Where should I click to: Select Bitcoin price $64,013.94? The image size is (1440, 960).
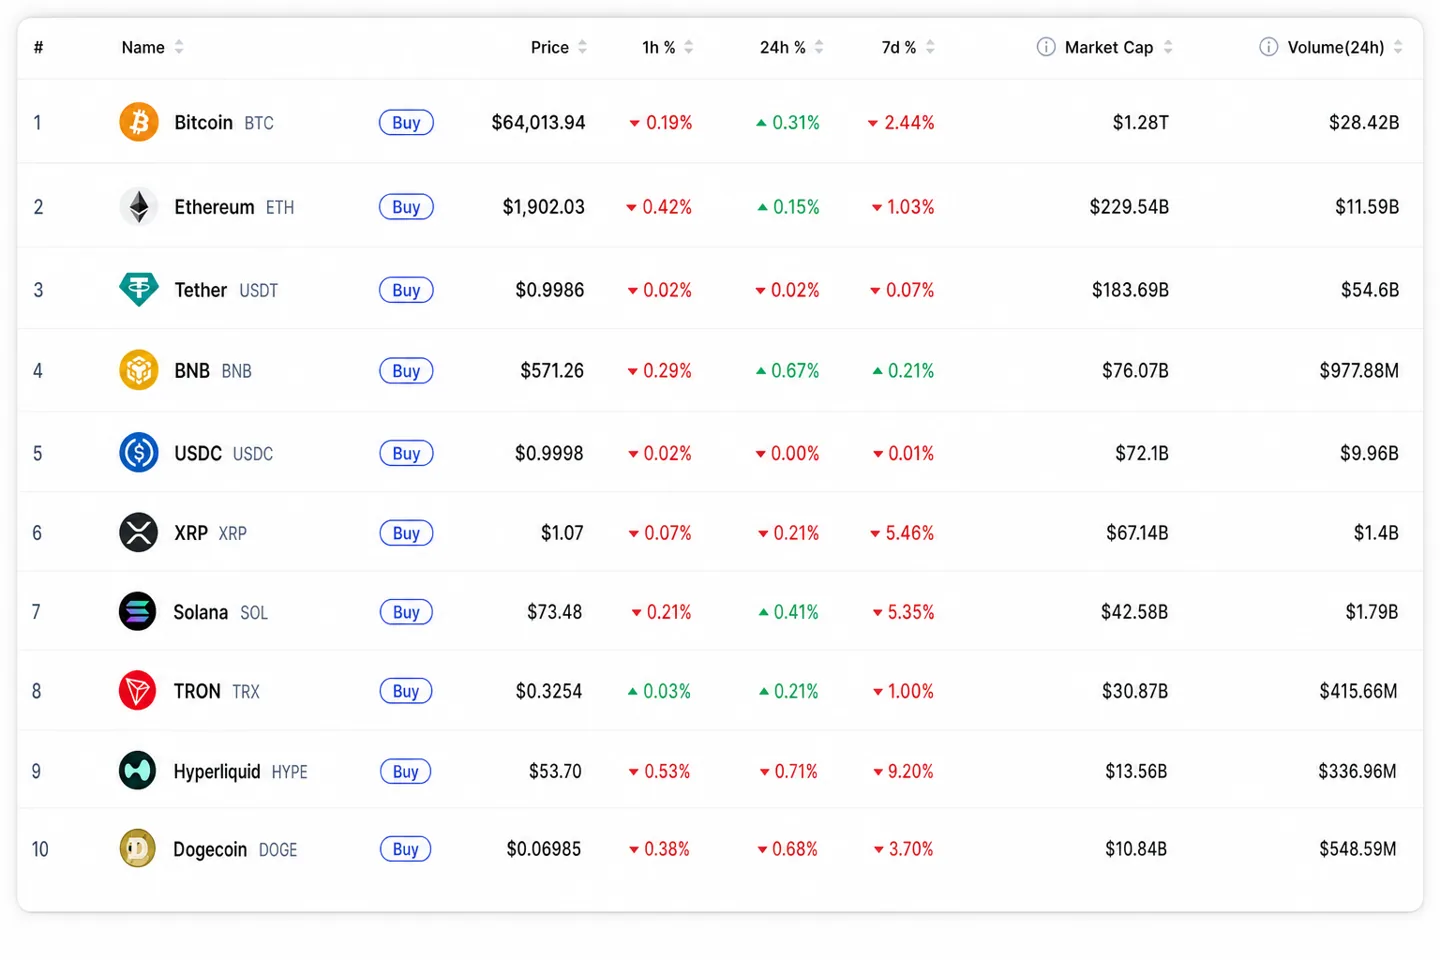point(538,122)
